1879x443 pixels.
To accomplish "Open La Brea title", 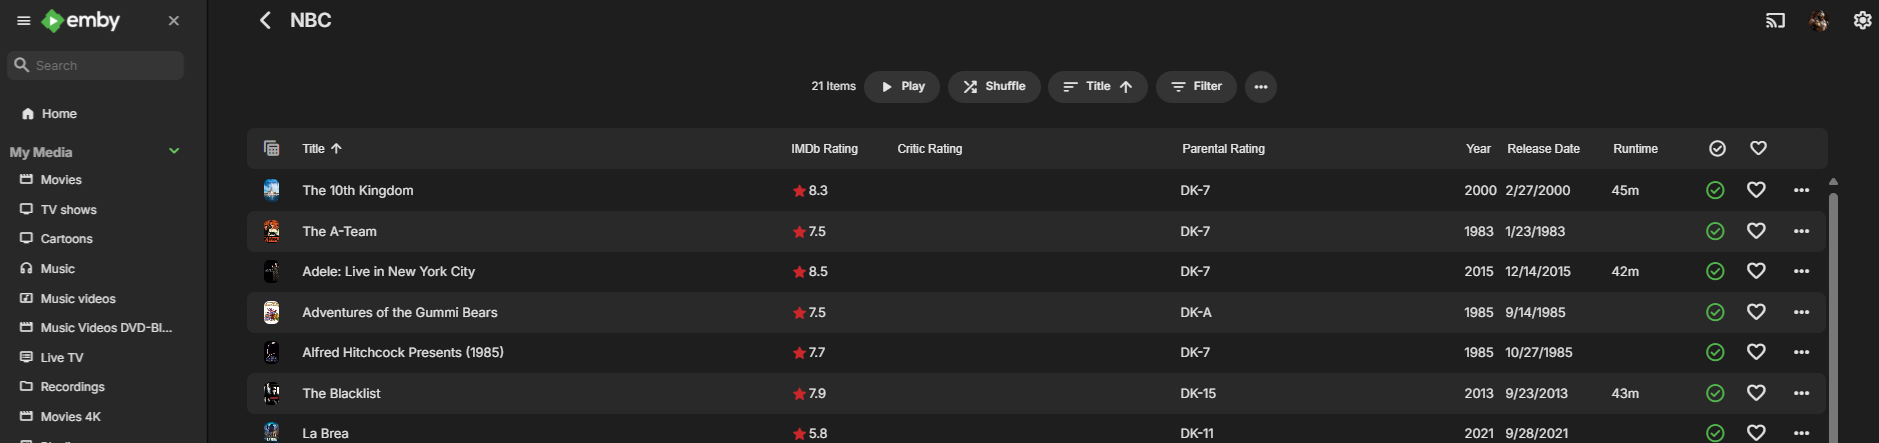I will [326, 434].
